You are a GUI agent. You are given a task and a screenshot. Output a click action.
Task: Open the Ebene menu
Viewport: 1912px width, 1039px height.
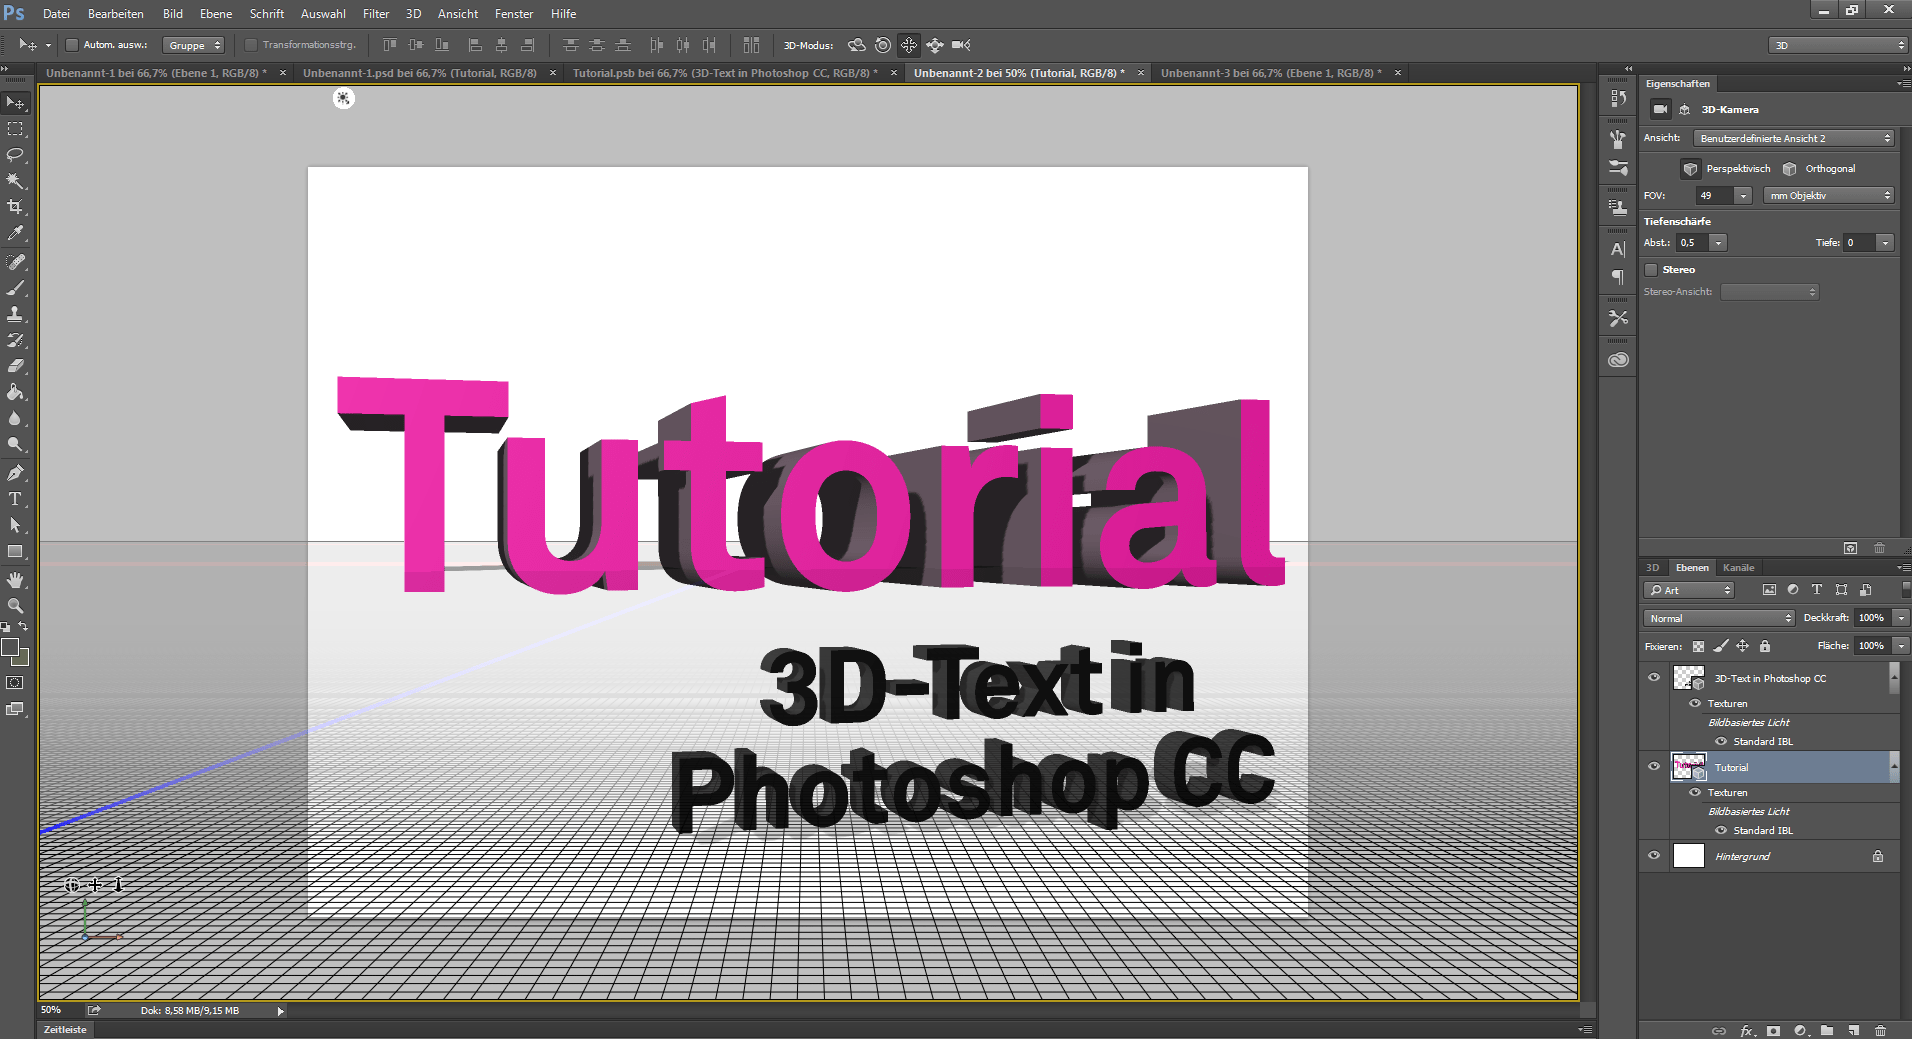[x=216, y=14]
